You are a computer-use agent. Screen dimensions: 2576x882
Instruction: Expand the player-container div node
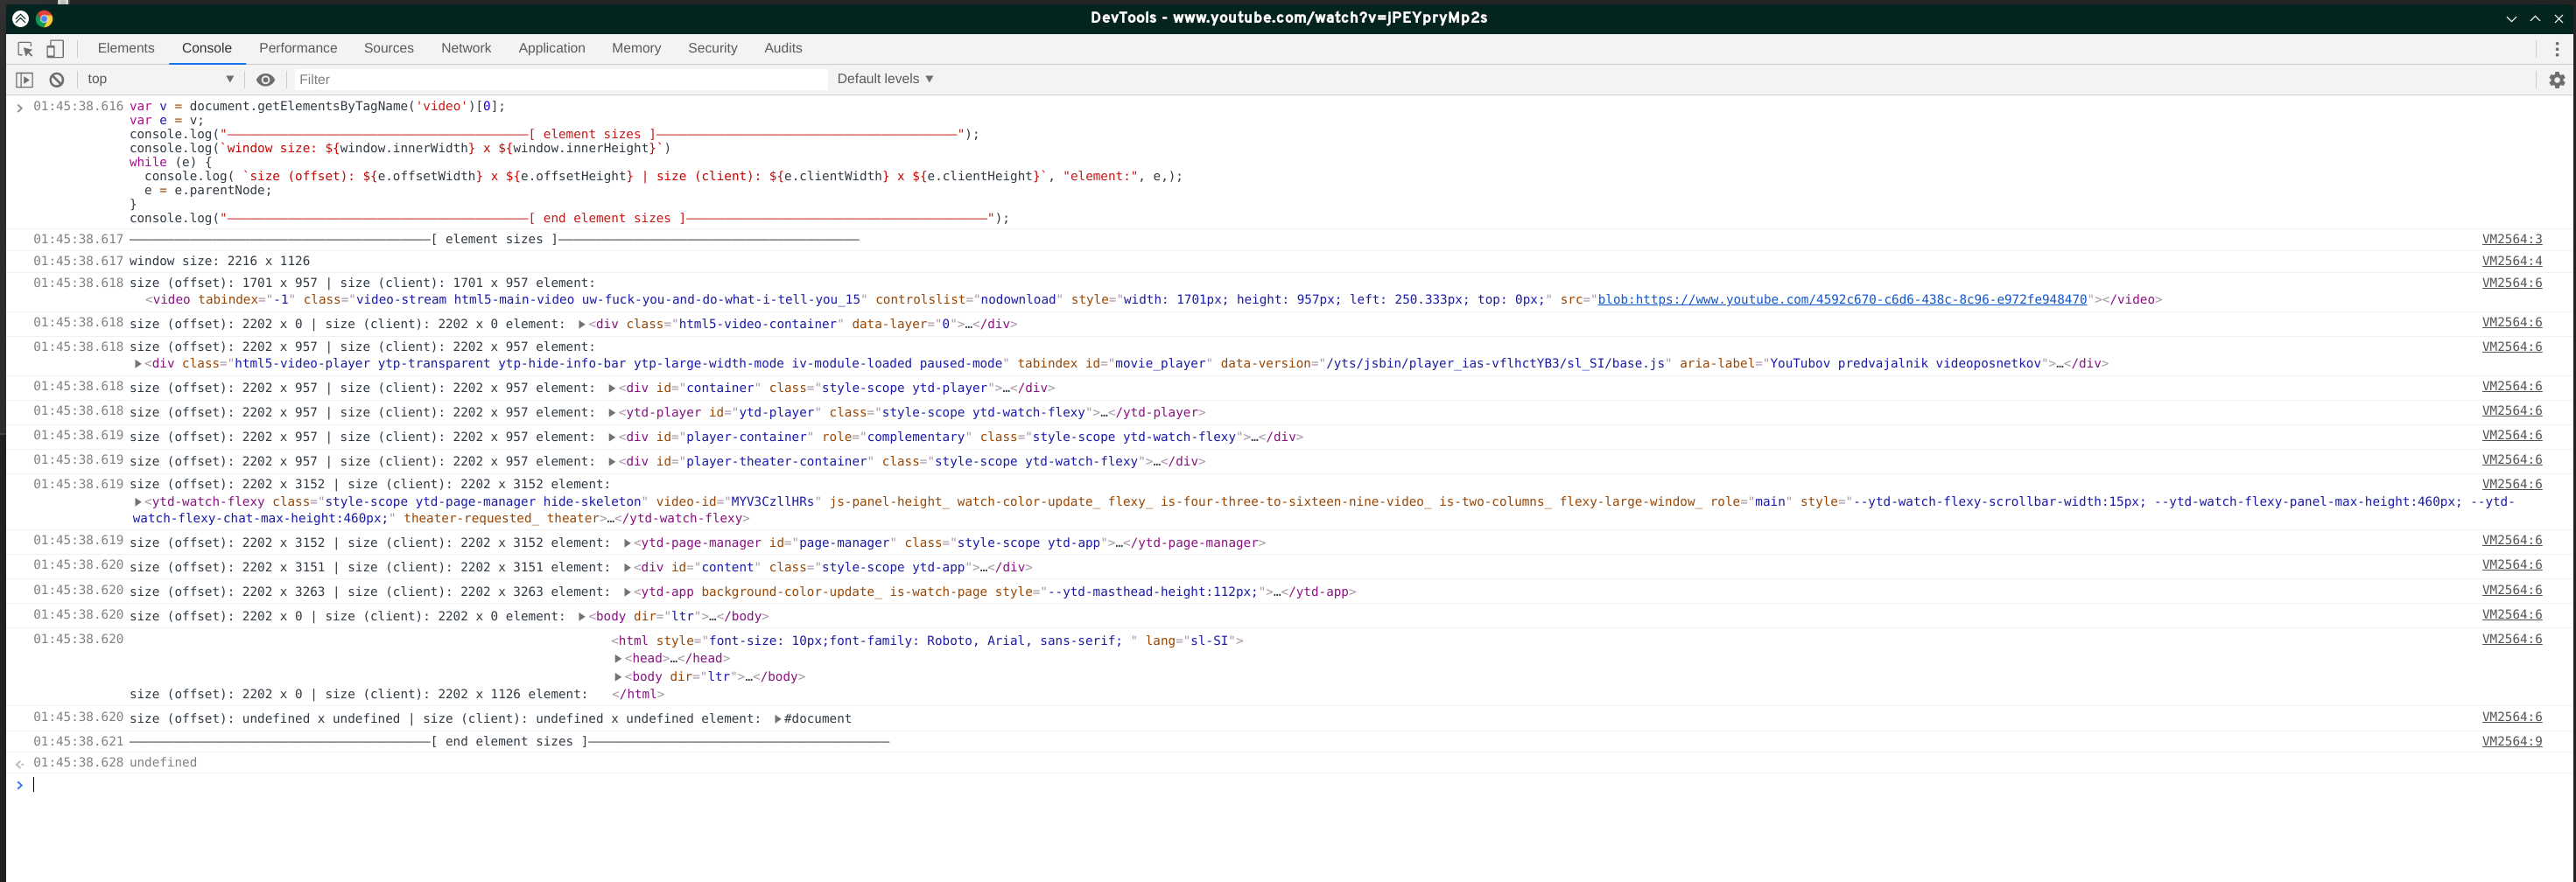click(x=611, y=437)
